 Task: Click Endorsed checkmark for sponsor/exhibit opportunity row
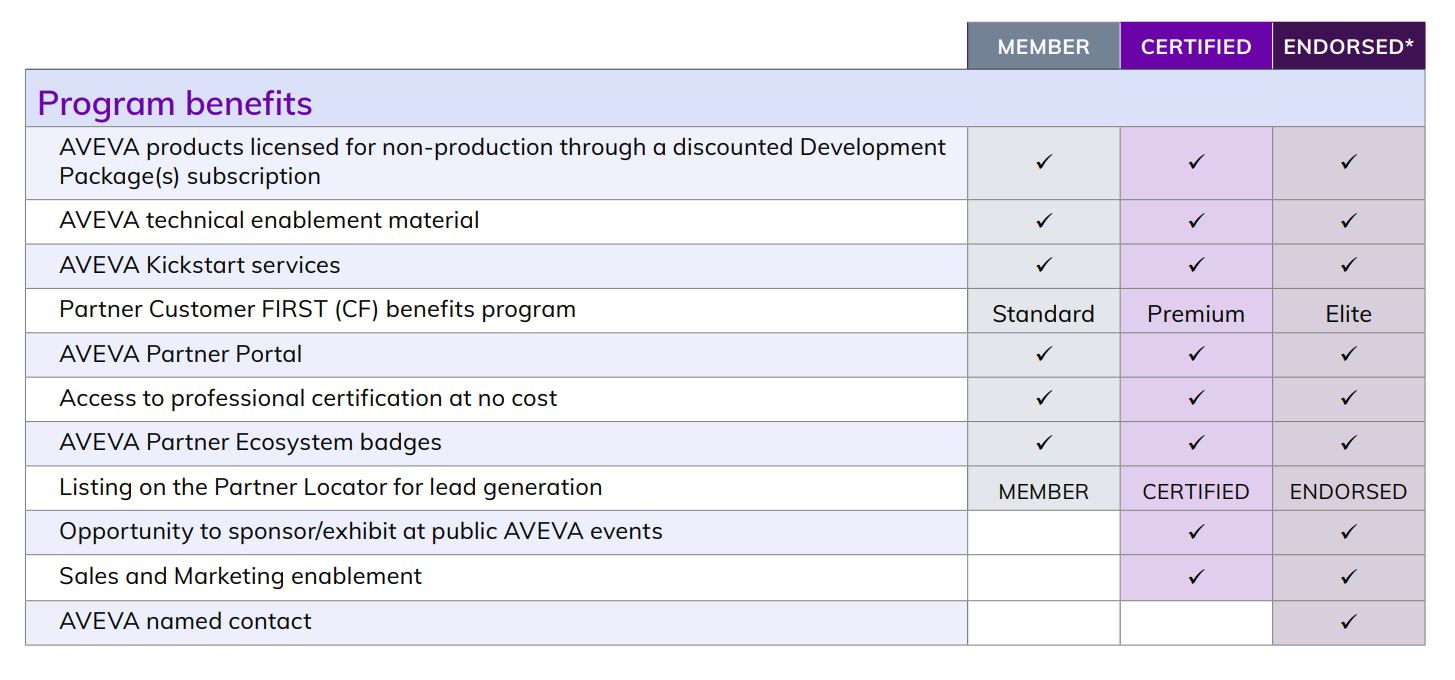coord(1348,532)
